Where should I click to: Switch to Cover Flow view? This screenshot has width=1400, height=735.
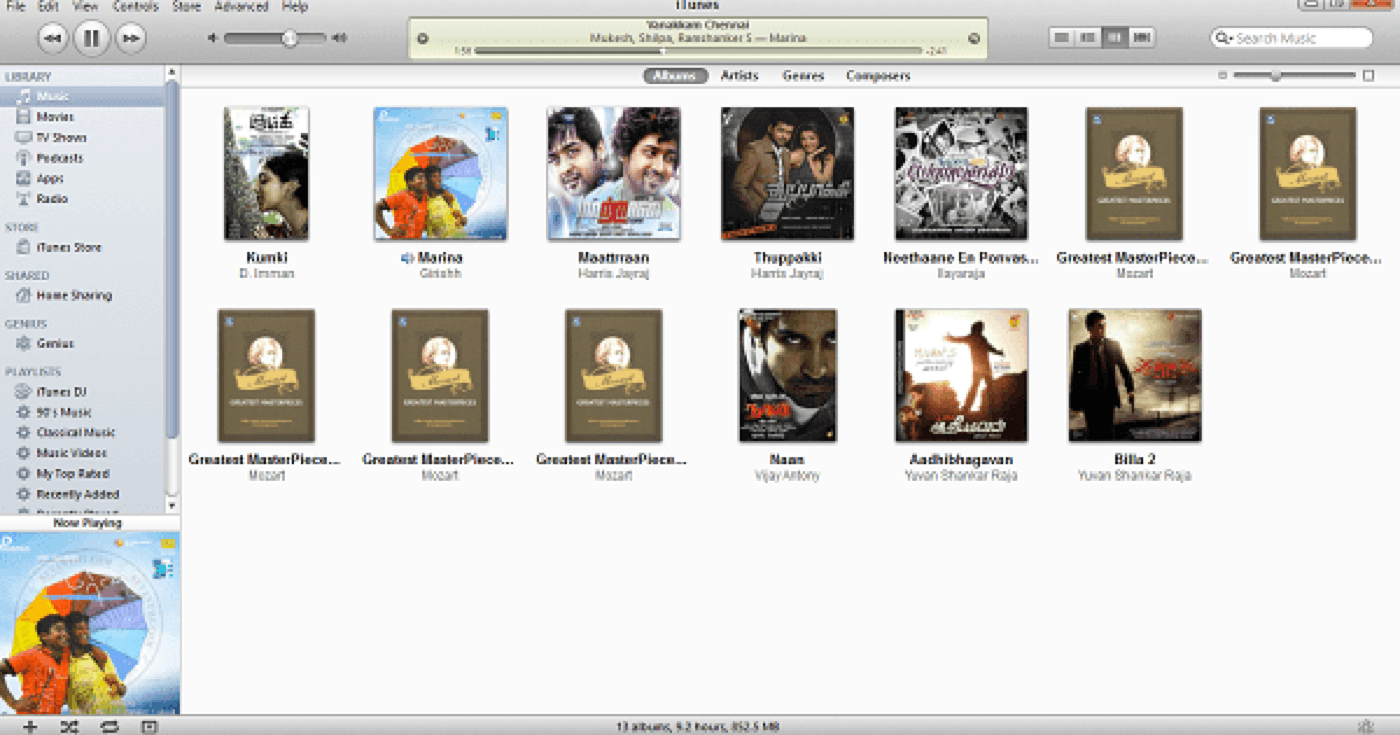tap(1141, 38)
